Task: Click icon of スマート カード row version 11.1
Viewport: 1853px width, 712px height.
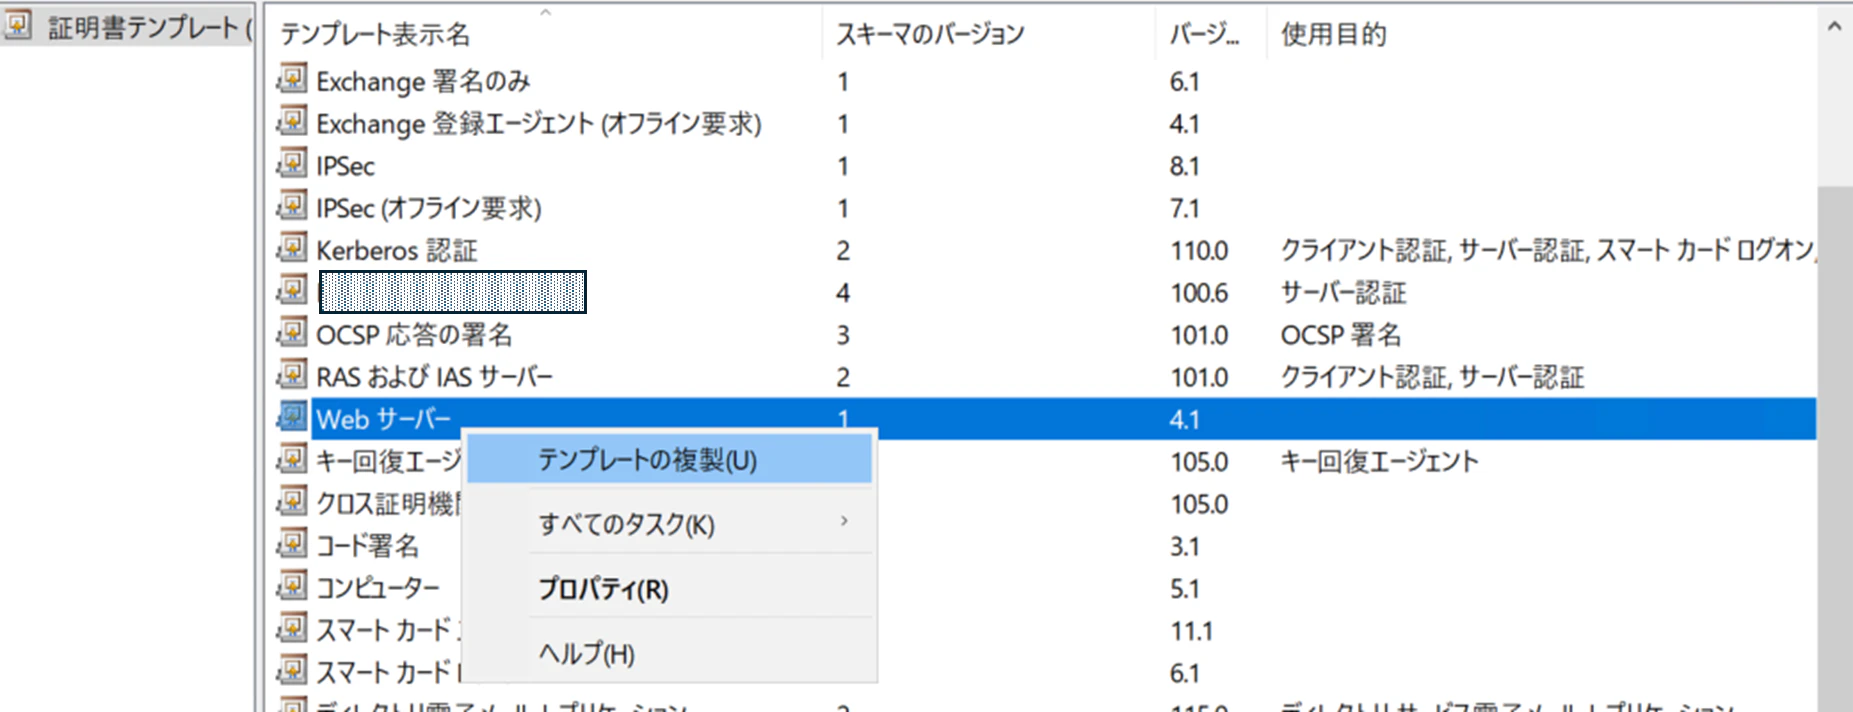Action: pos(291,628)
